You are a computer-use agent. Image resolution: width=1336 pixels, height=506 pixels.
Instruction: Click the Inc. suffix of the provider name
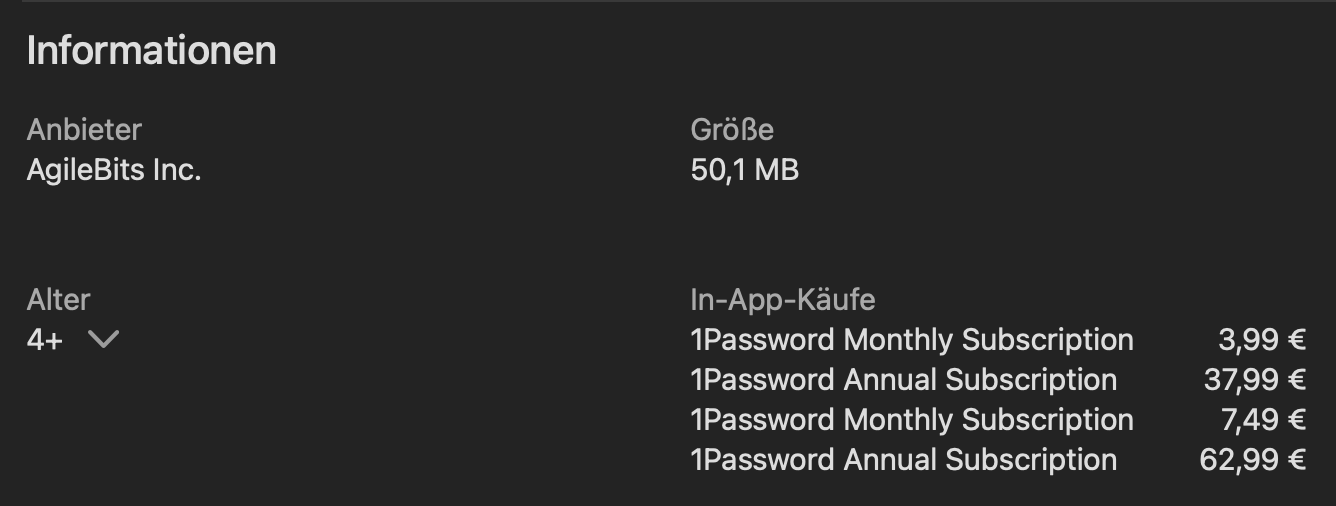(x=176, y=170)
